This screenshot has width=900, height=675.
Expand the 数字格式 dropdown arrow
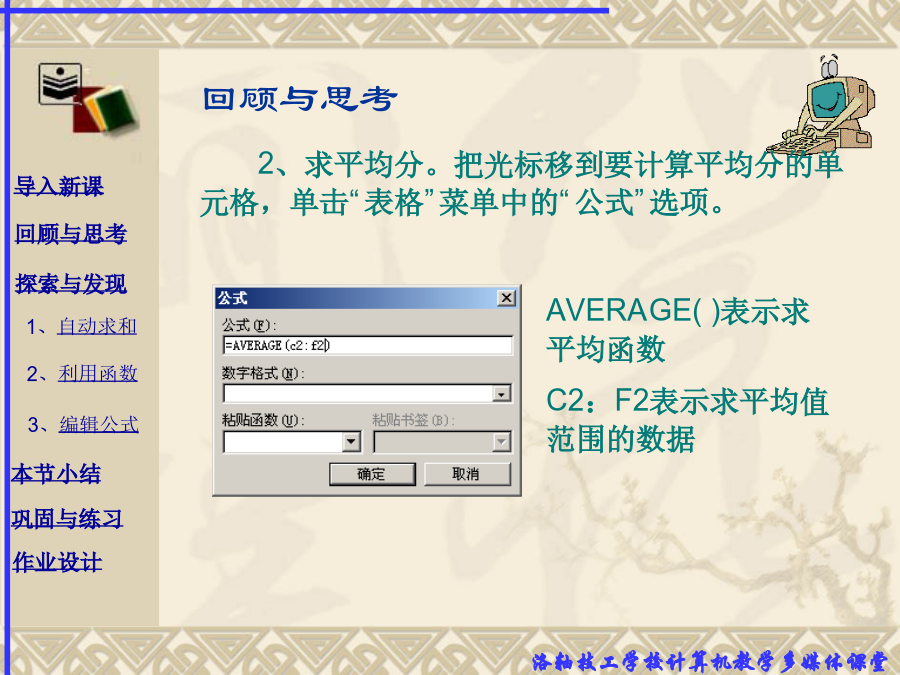(x=502, y=394)
